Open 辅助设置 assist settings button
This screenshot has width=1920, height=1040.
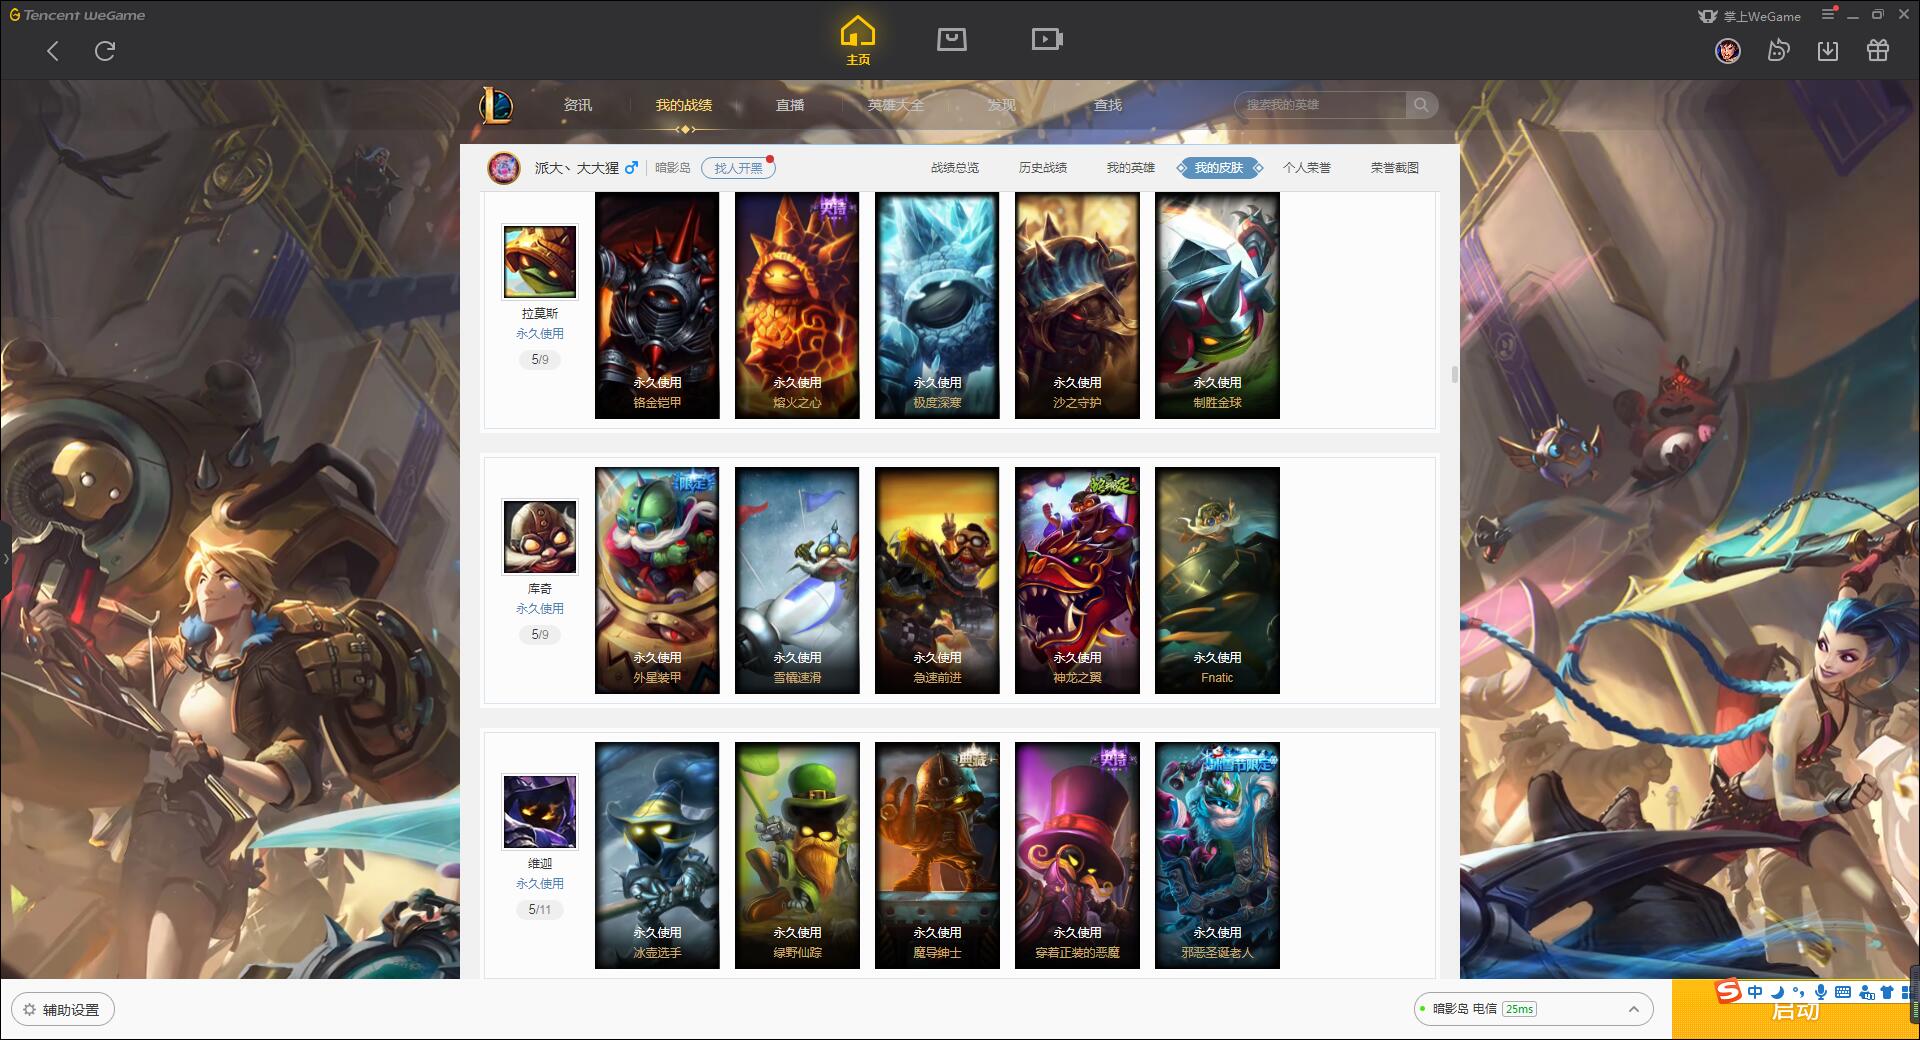(x=63, y=1009)
